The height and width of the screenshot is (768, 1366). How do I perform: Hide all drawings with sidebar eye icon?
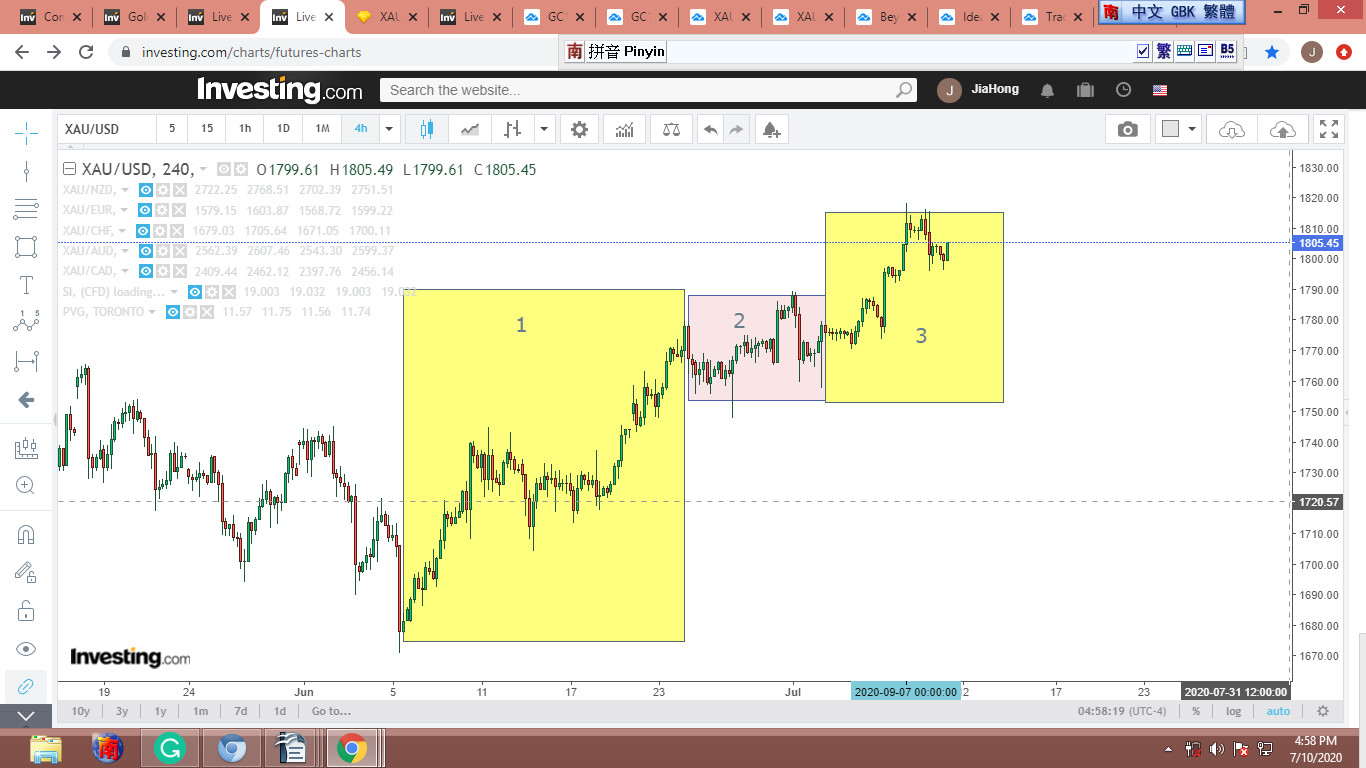point(26,648)
